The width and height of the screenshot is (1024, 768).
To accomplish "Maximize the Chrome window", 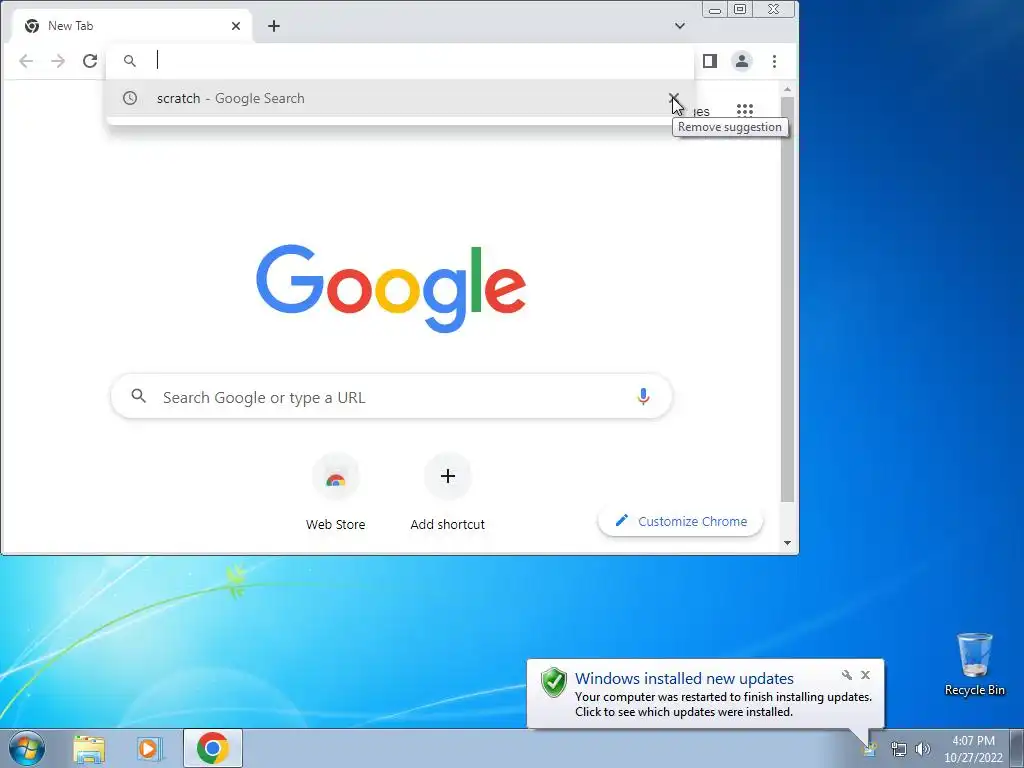I will (x=740, y=10).
